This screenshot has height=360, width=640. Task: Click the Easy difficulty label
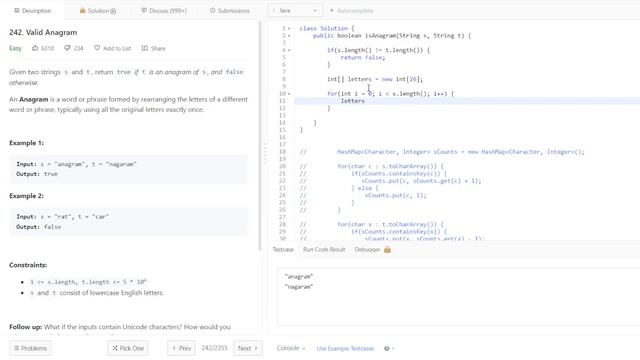[15, 48]
